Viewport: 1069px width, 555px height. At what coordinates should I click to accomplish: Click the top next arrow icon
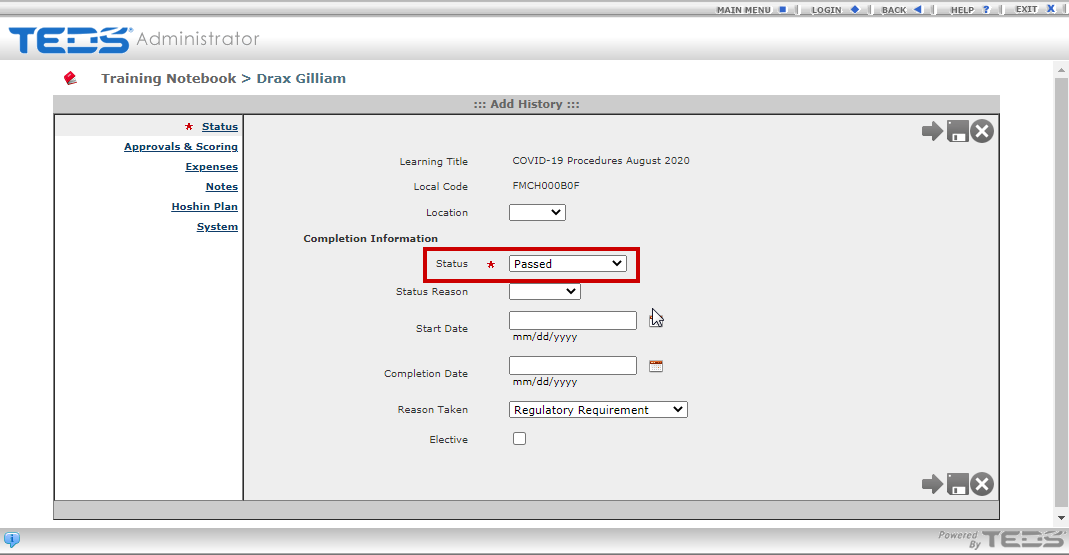932,131
